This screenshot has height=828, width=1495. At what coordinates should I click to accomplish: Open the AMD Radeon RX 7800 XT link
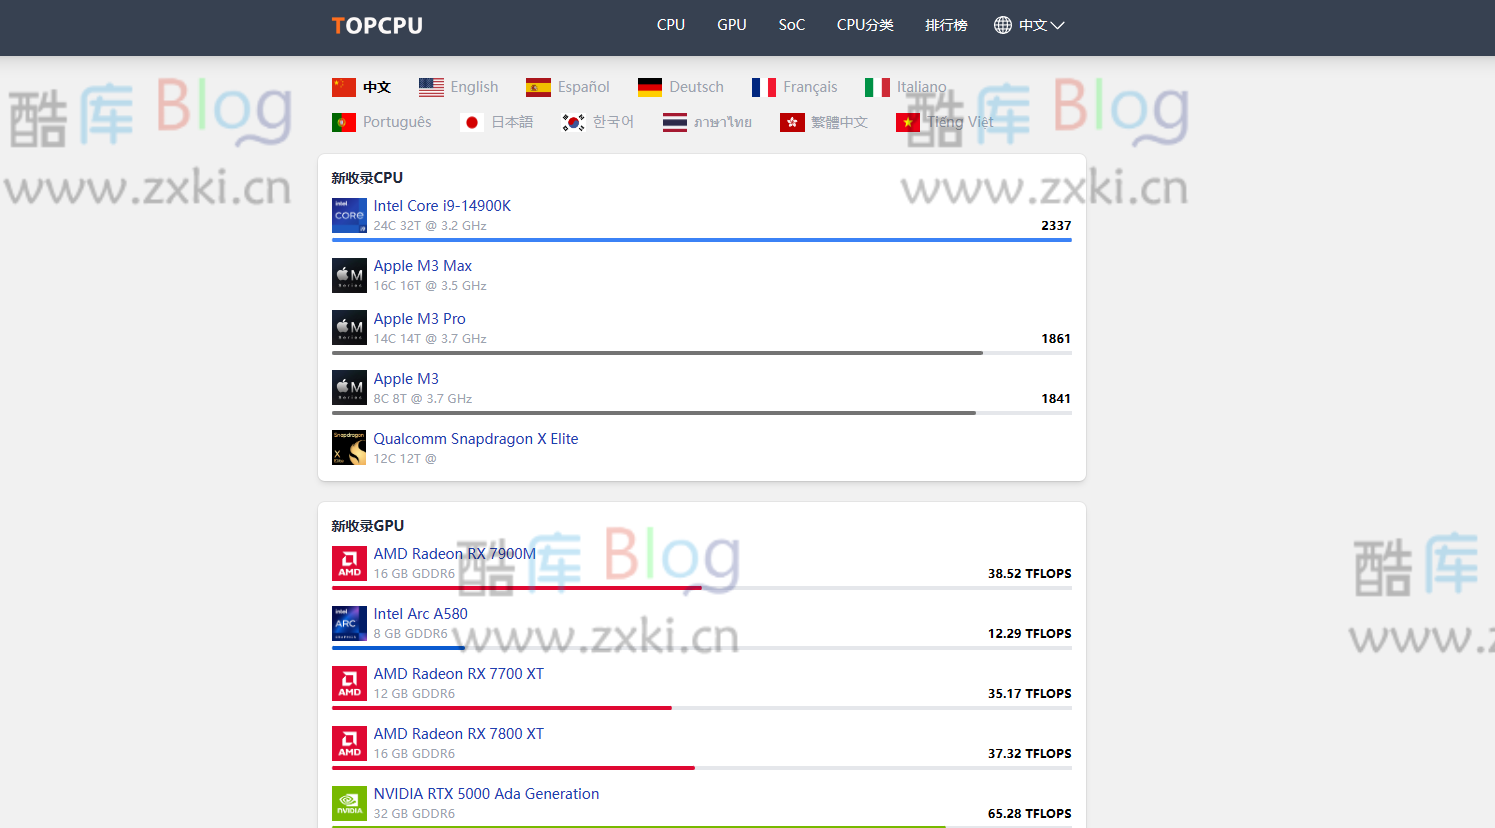click(458, 733)
